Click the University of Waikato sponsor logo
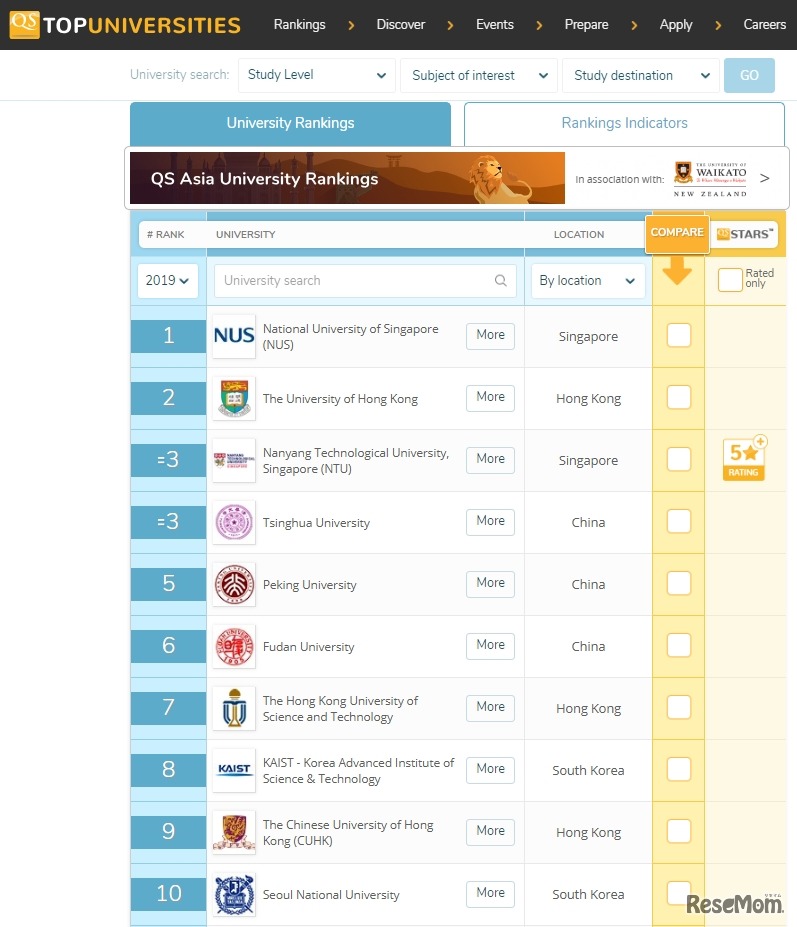The width and height of the screenshot is (797, 927). [x=711, y=178]
